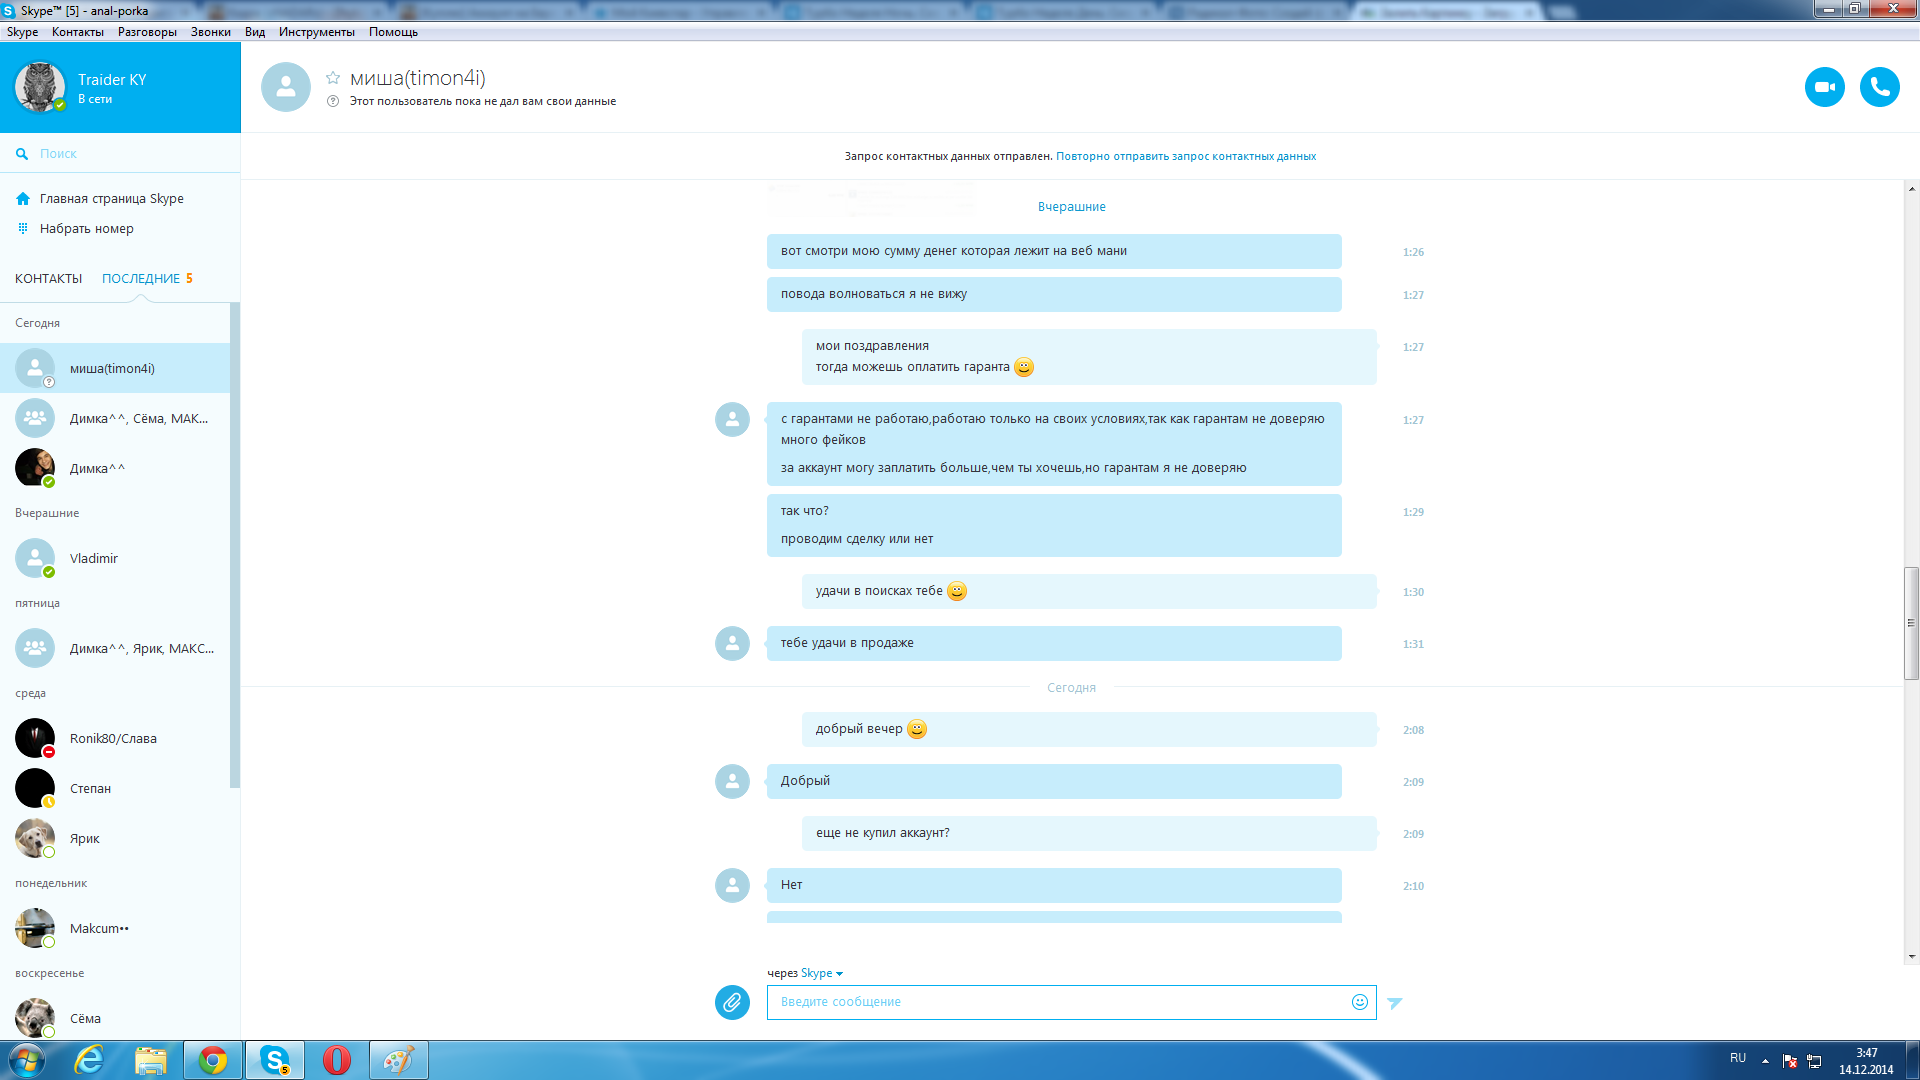
Task: Go to 'Главная страница Skype'
Action: pos(111,199)
